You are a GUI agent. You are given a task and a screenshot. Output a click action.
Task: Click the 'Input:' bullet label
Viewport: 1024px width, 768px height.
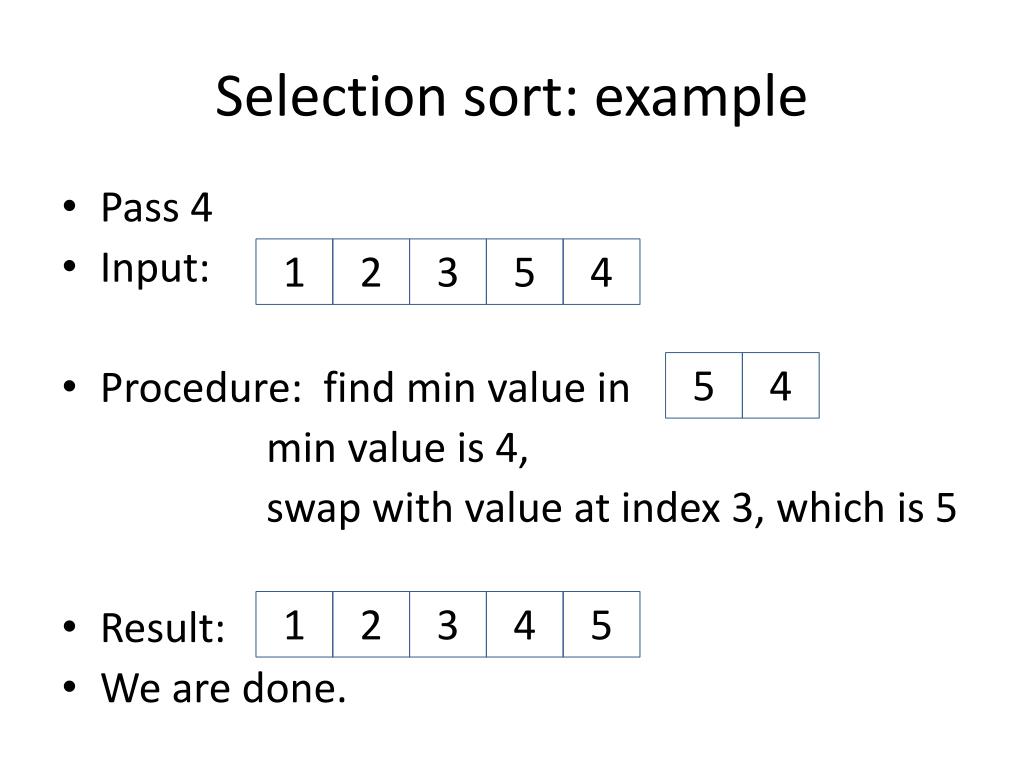pyautogui.click(x=155, y=268)
